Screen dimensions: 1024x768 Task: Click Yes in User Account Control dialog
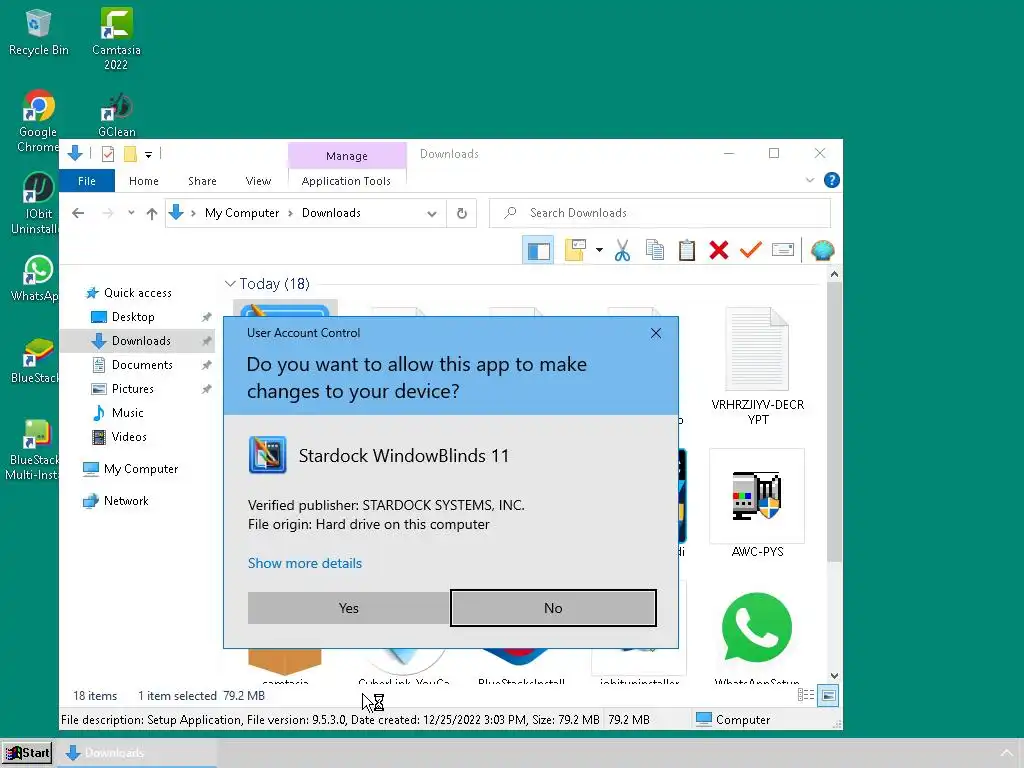[348, 608]
